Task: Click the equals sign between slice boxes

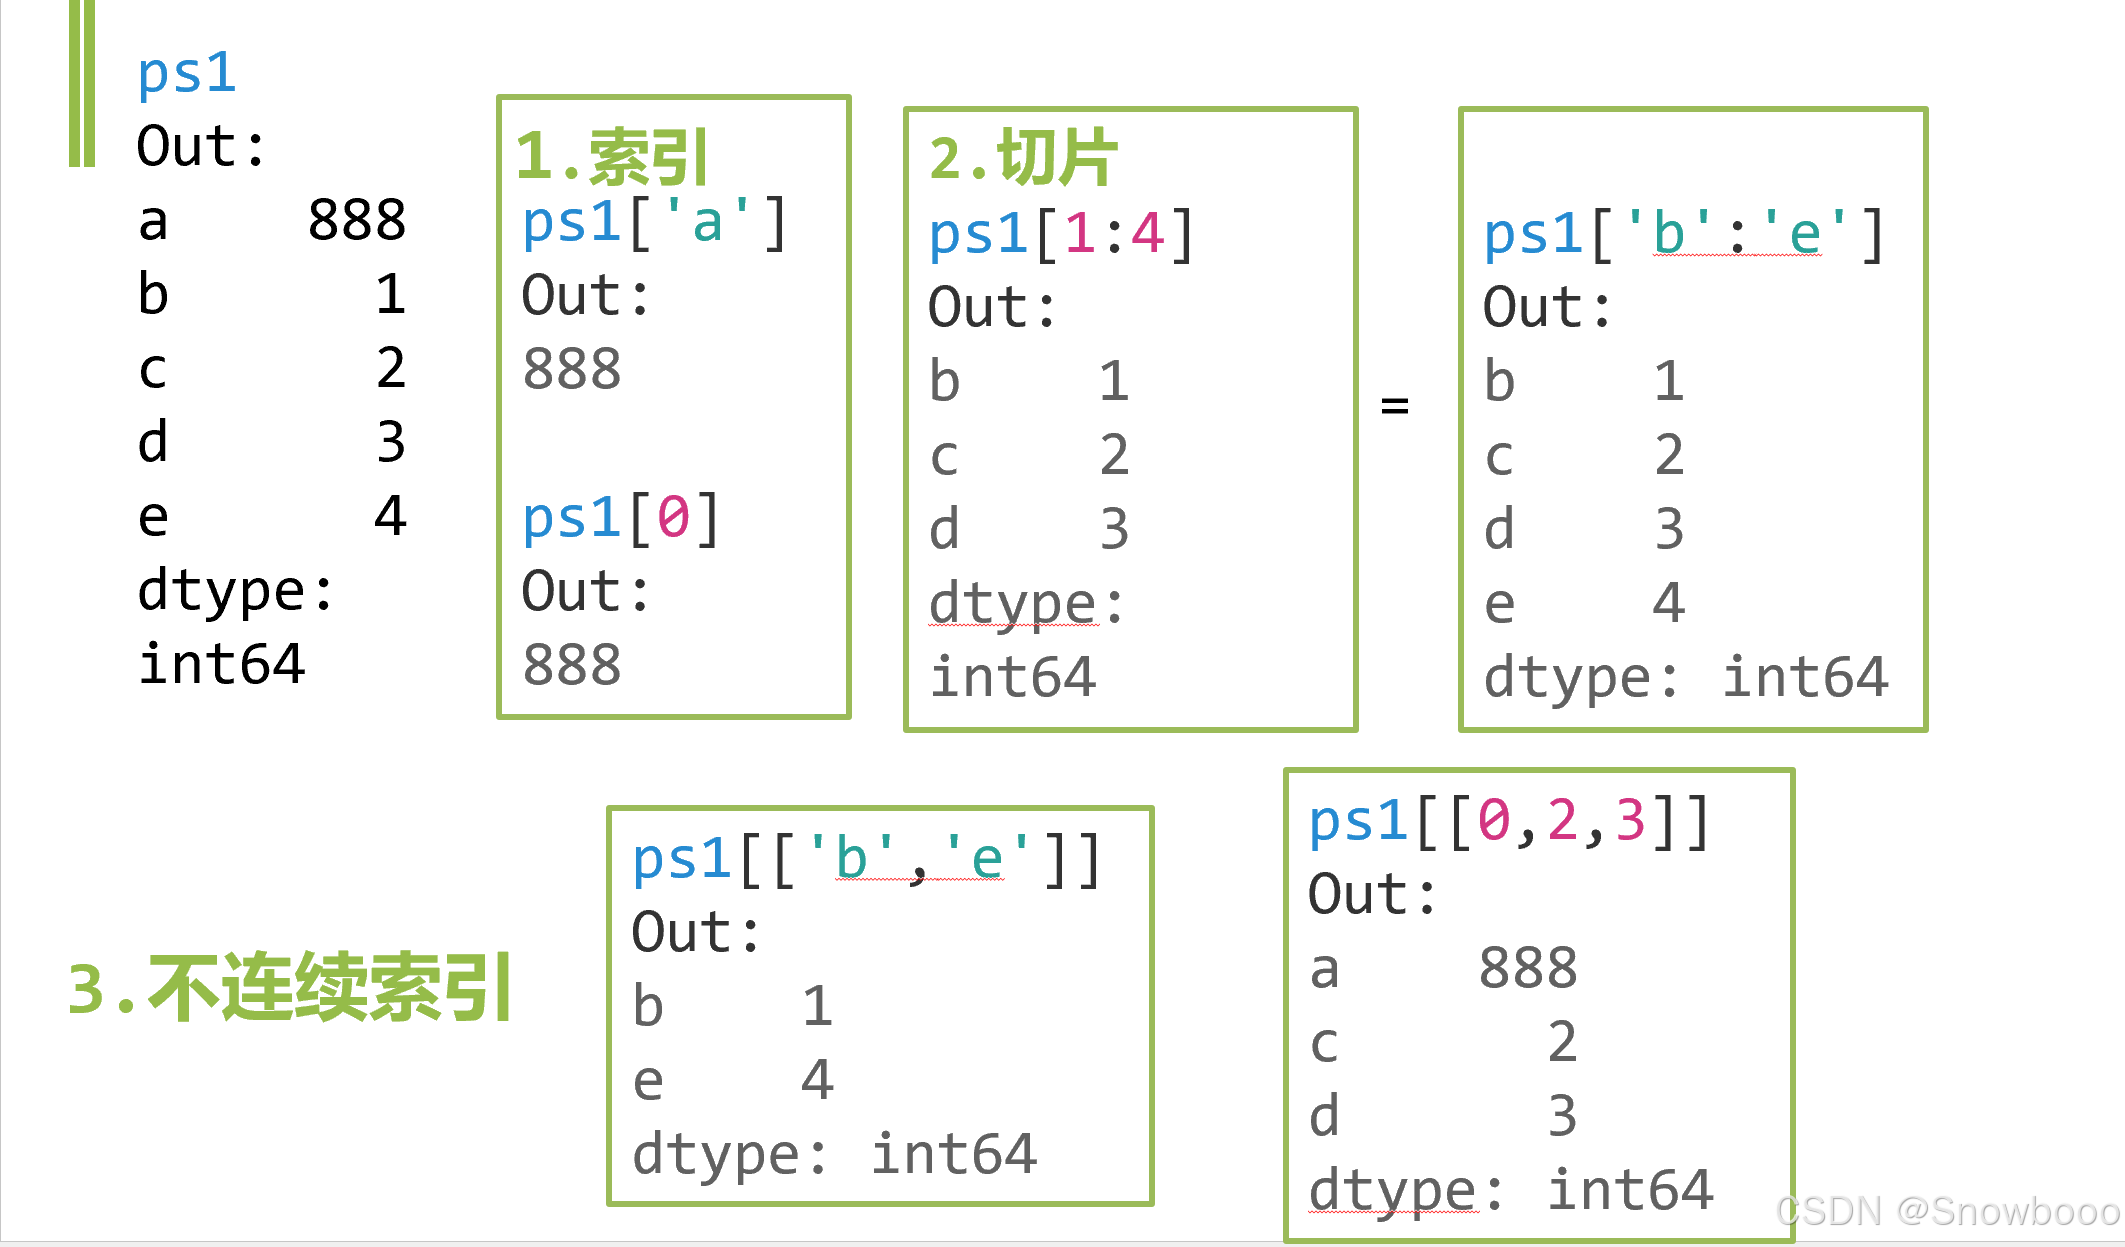Action: click(1394, 405)
